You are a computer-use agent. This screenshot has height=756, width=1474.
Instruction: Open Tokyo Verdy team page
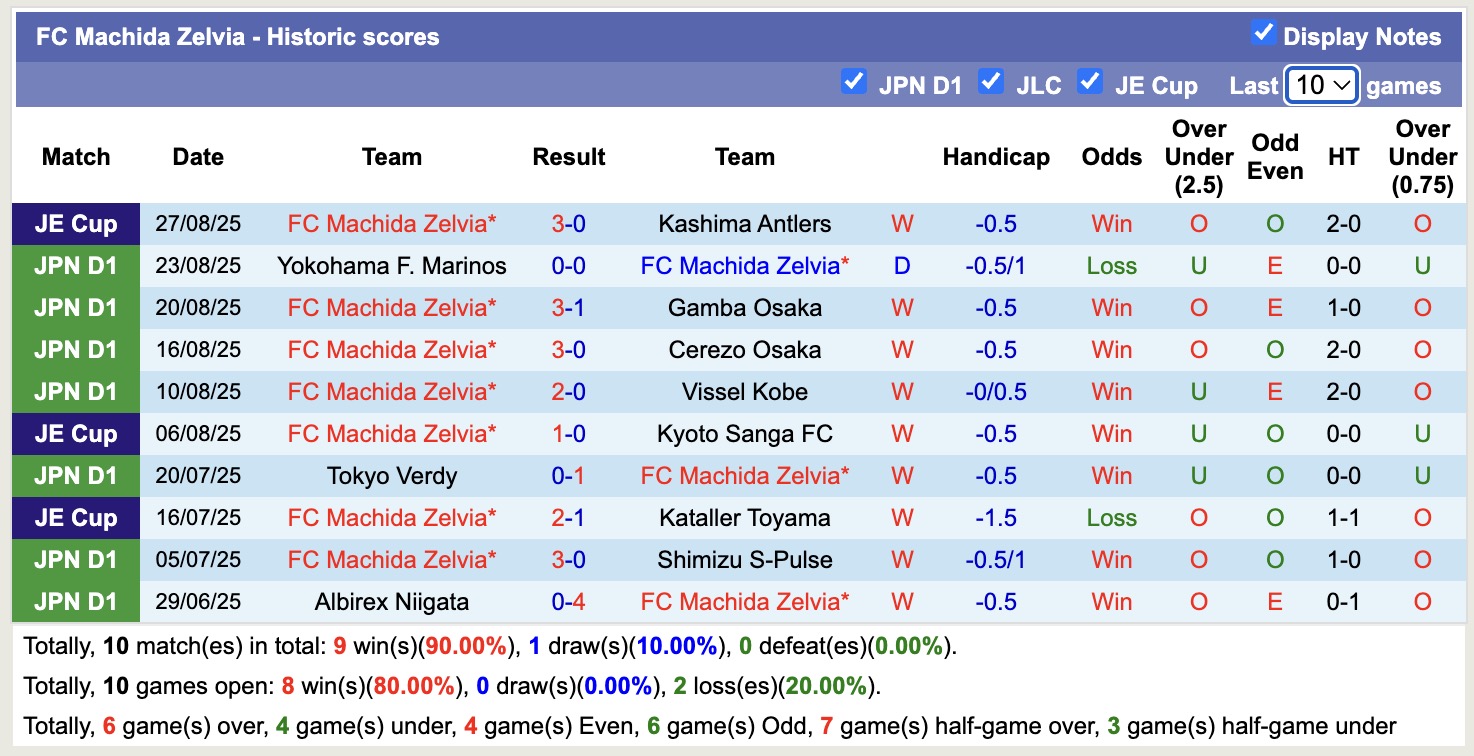(391, 476)
